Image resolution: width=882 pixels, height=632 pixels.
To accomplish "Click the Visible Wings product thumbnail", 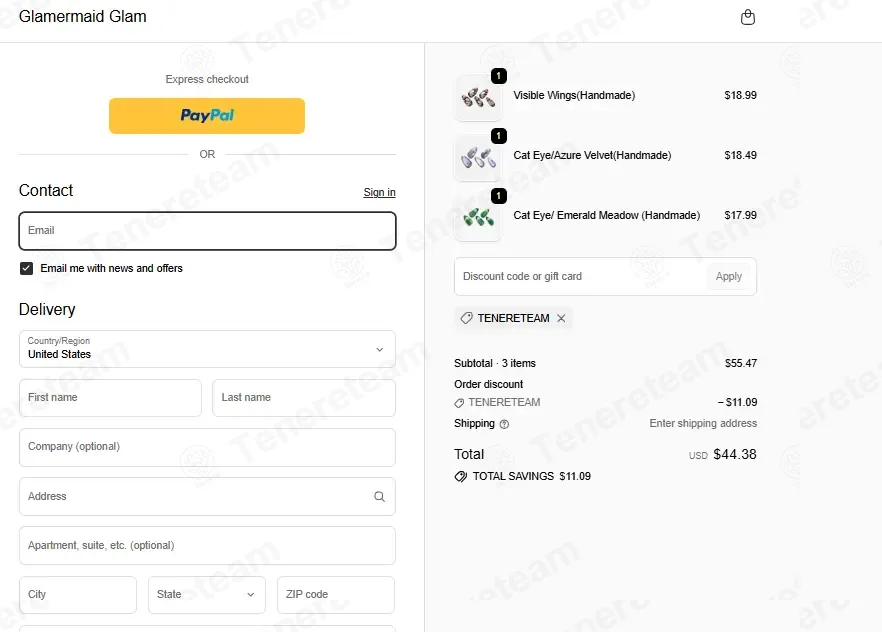I will point(478,98).
